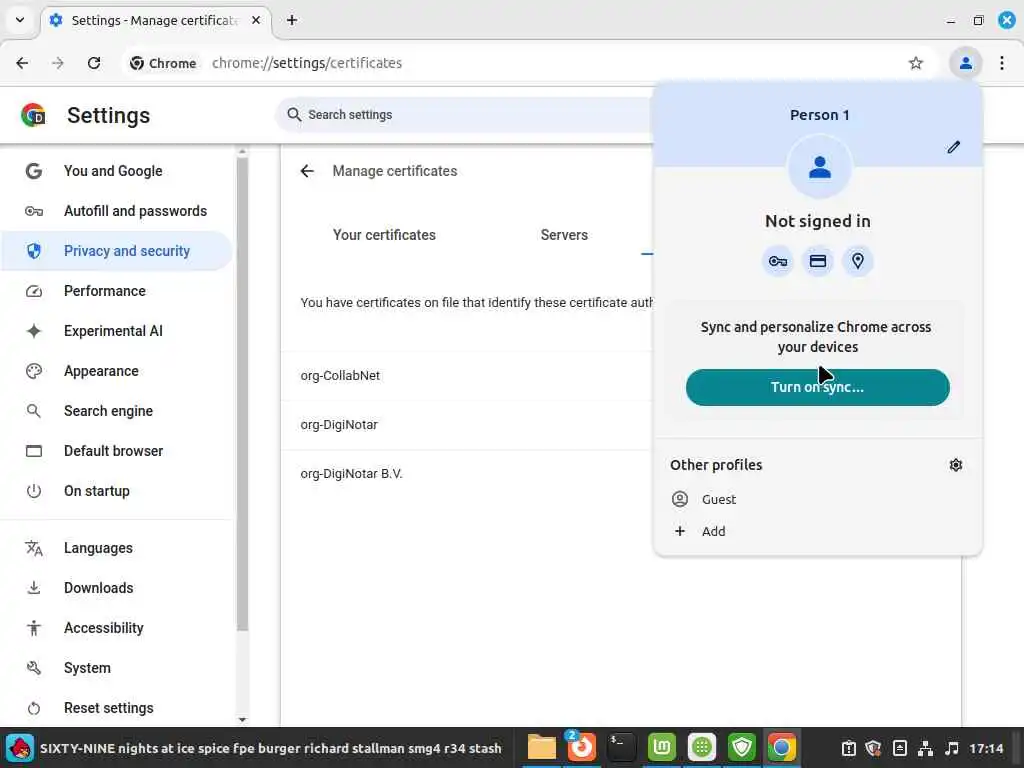Edit the Person 1 profile with the pencil icon
The height and width of the screenshot is (768, 1024).
(953, 147)
